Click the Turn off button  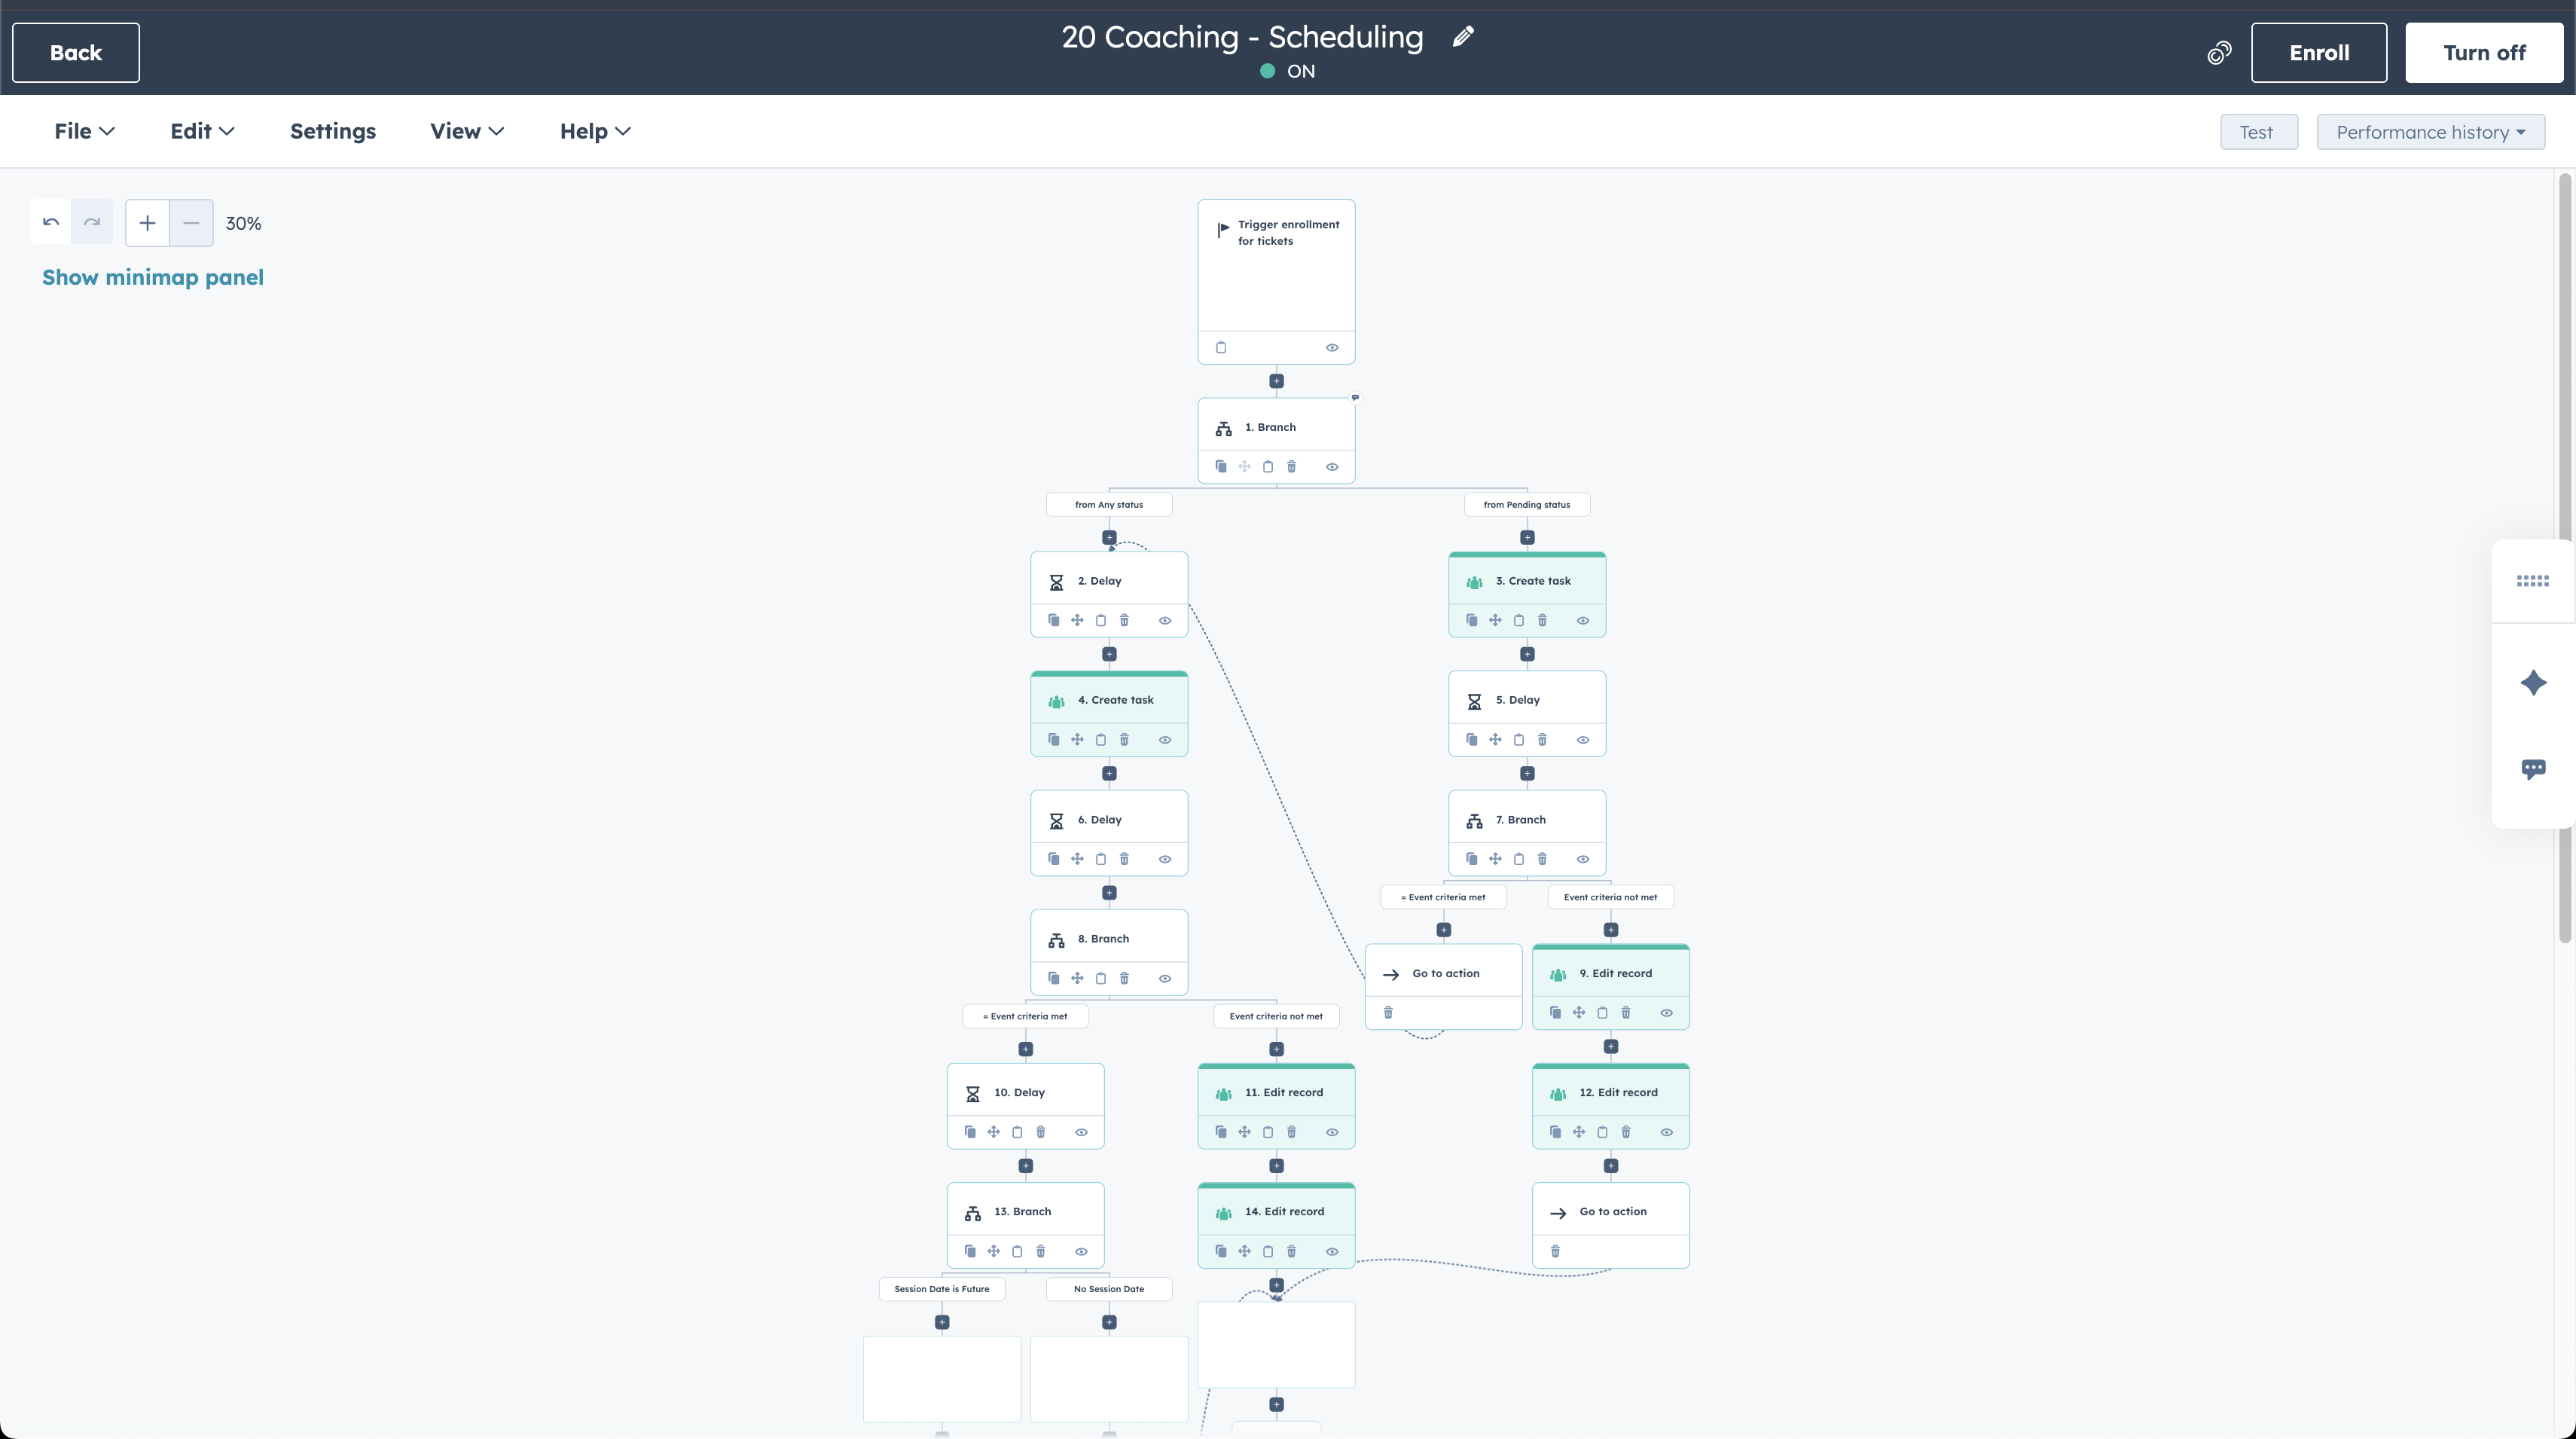(2484, 53)
